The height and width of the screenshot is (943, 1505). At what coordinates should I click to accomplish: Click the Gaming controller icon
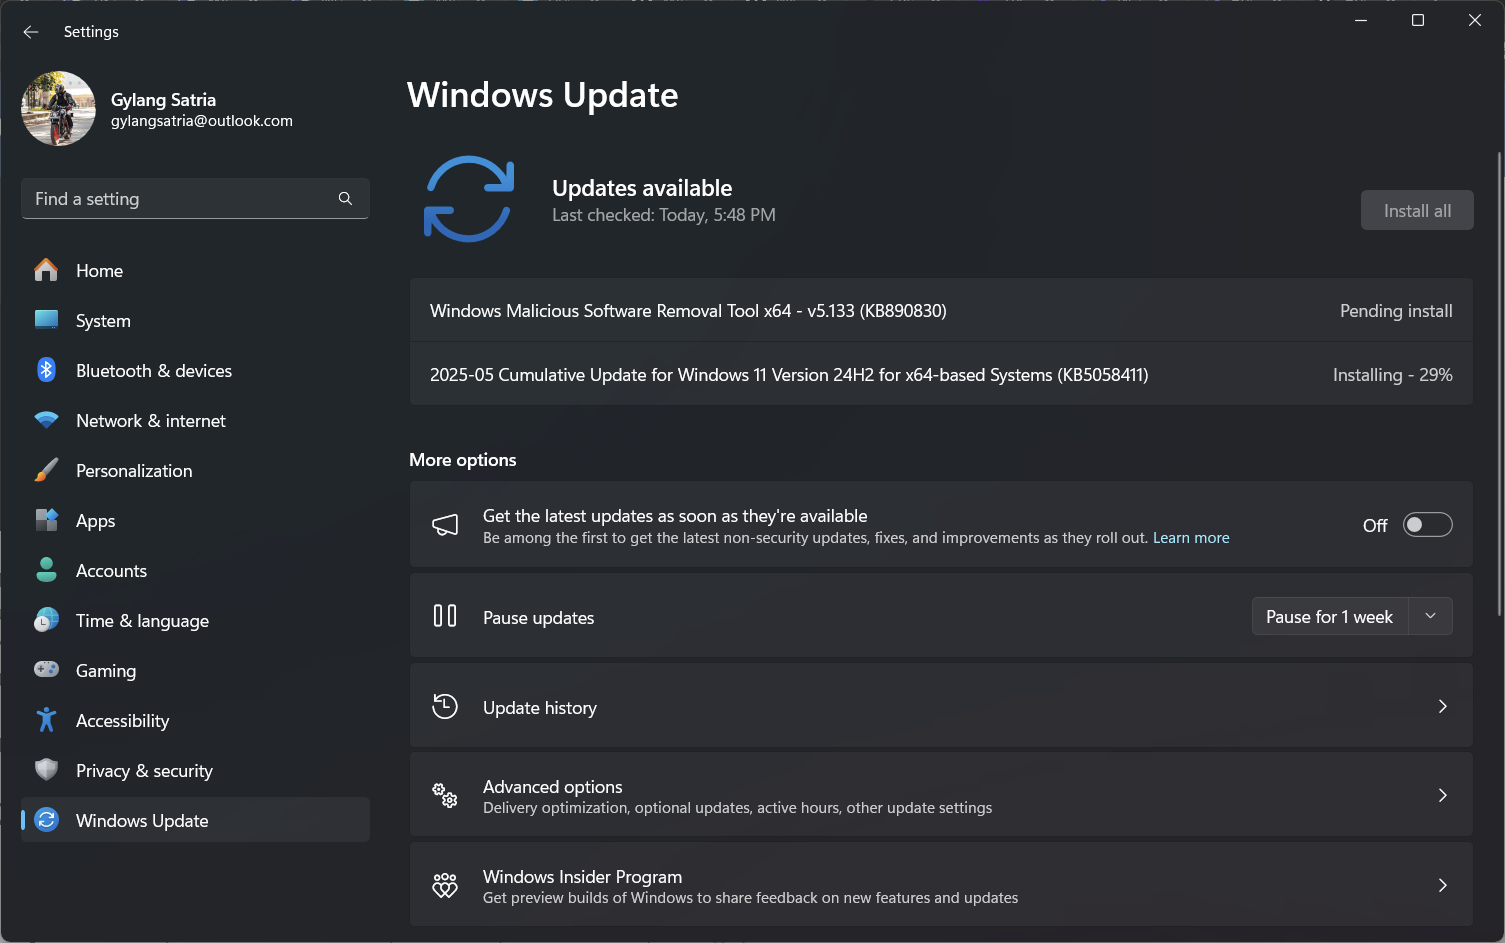point(46,669)
